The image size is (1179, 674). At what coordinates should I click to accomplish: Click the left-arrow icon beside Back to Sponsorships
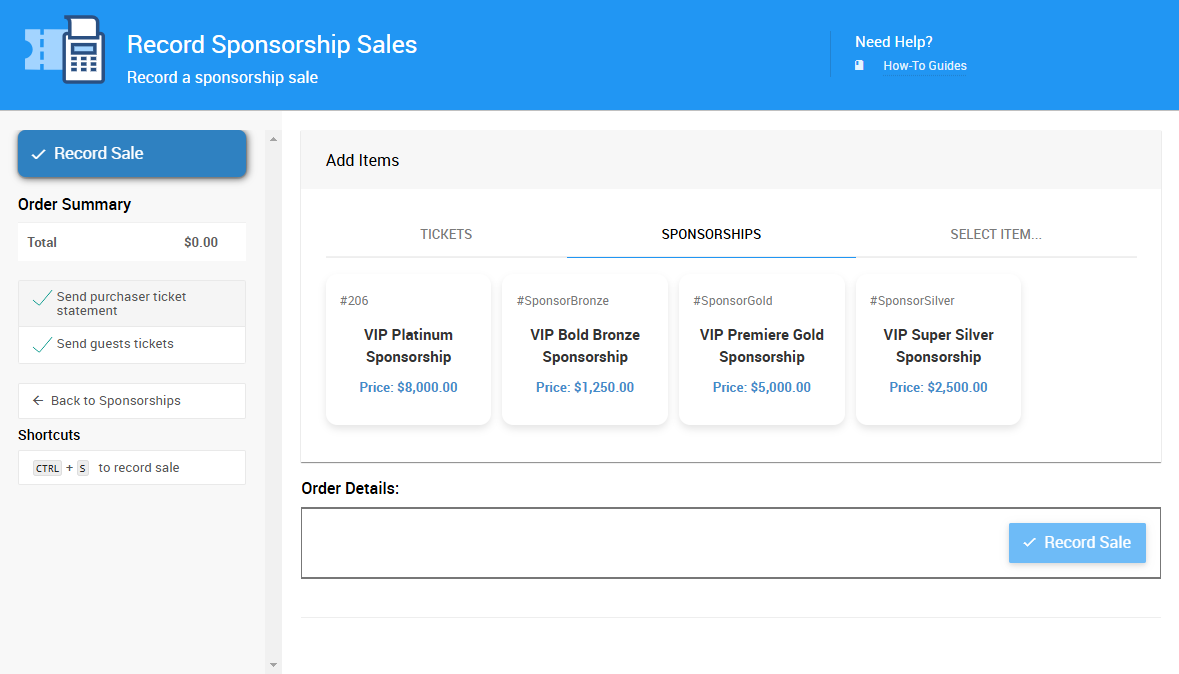tap(38, 400)
